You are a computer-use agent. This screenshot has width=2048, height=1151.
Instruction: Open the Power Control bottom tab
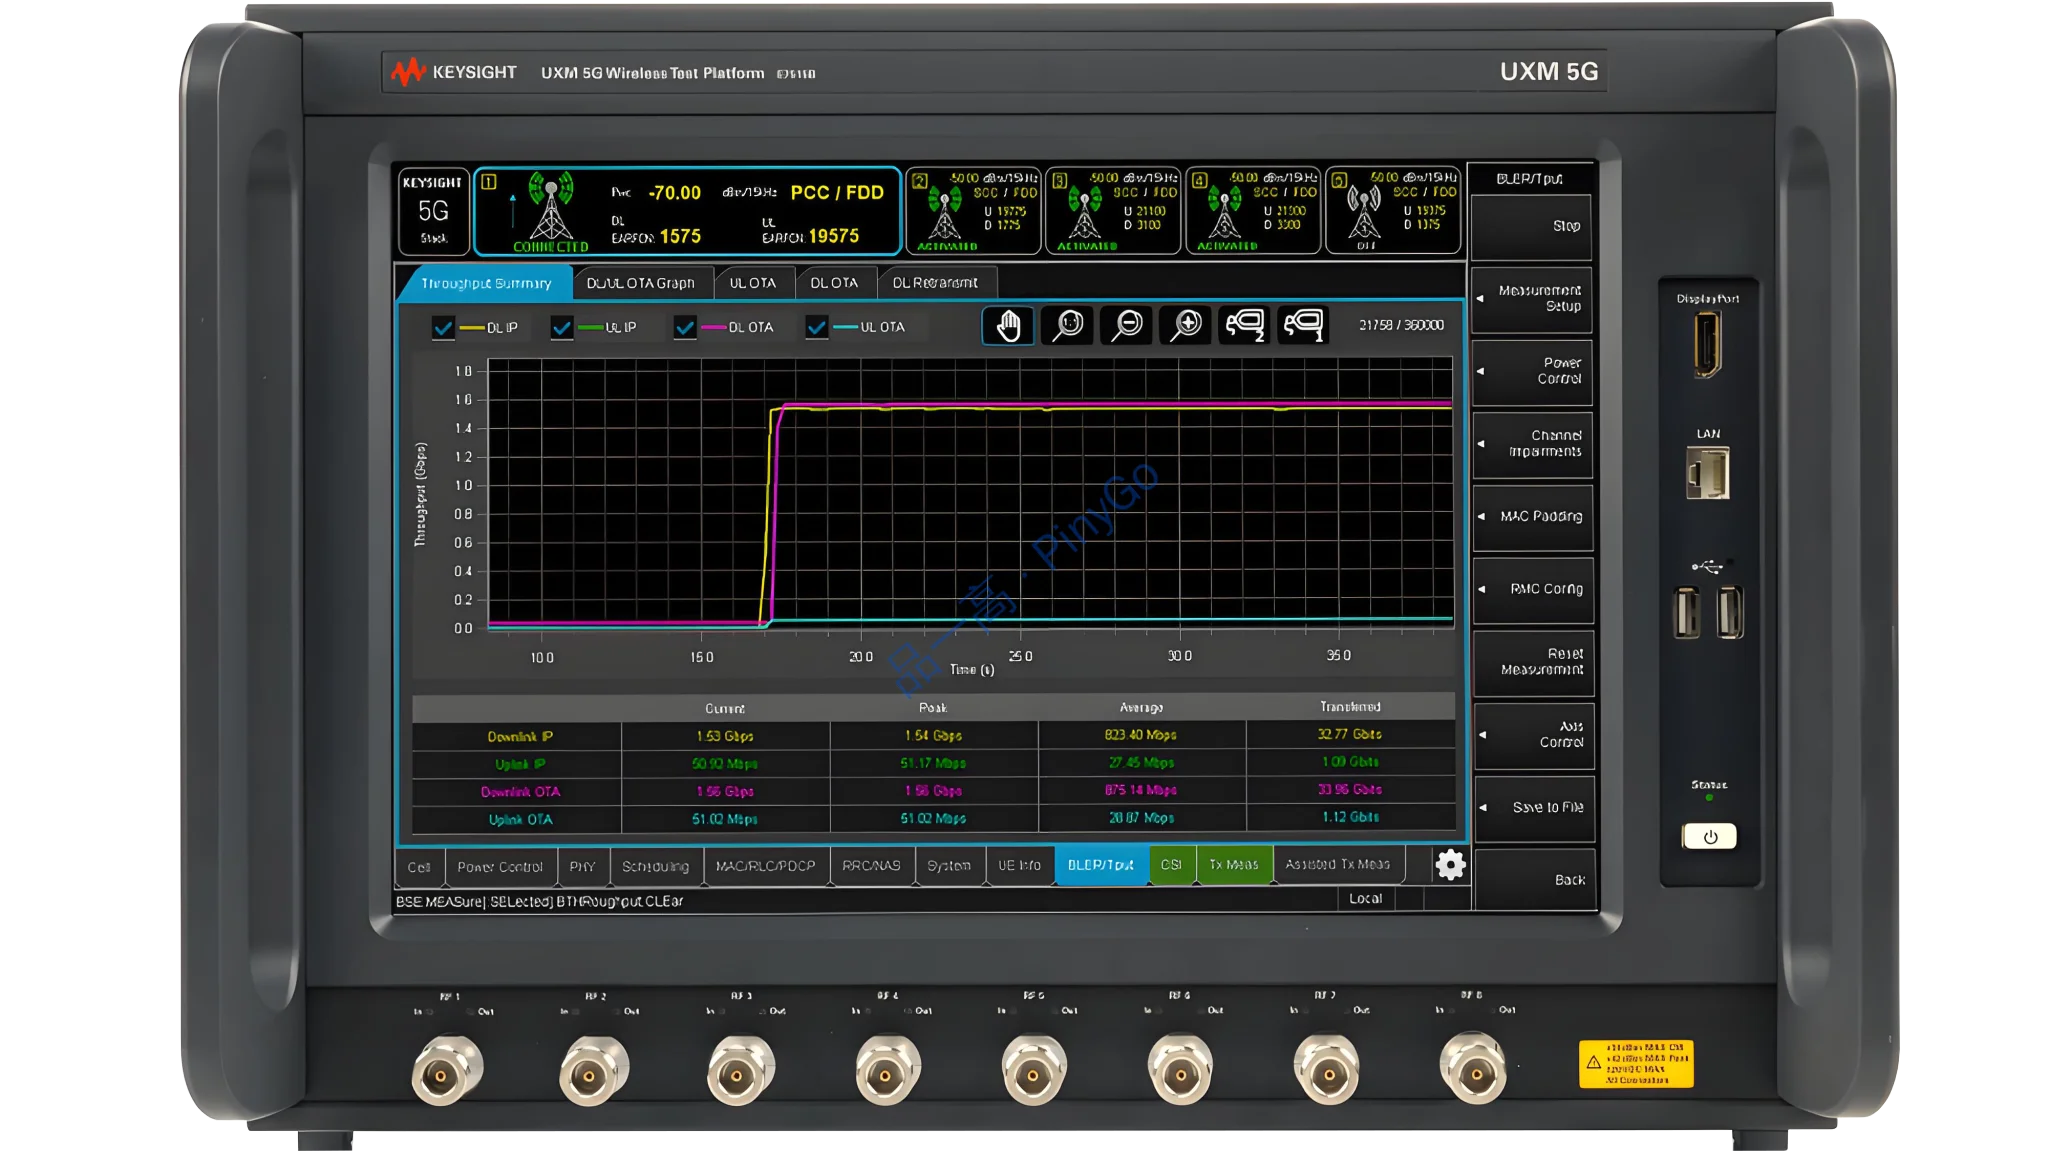coord(500,867)
